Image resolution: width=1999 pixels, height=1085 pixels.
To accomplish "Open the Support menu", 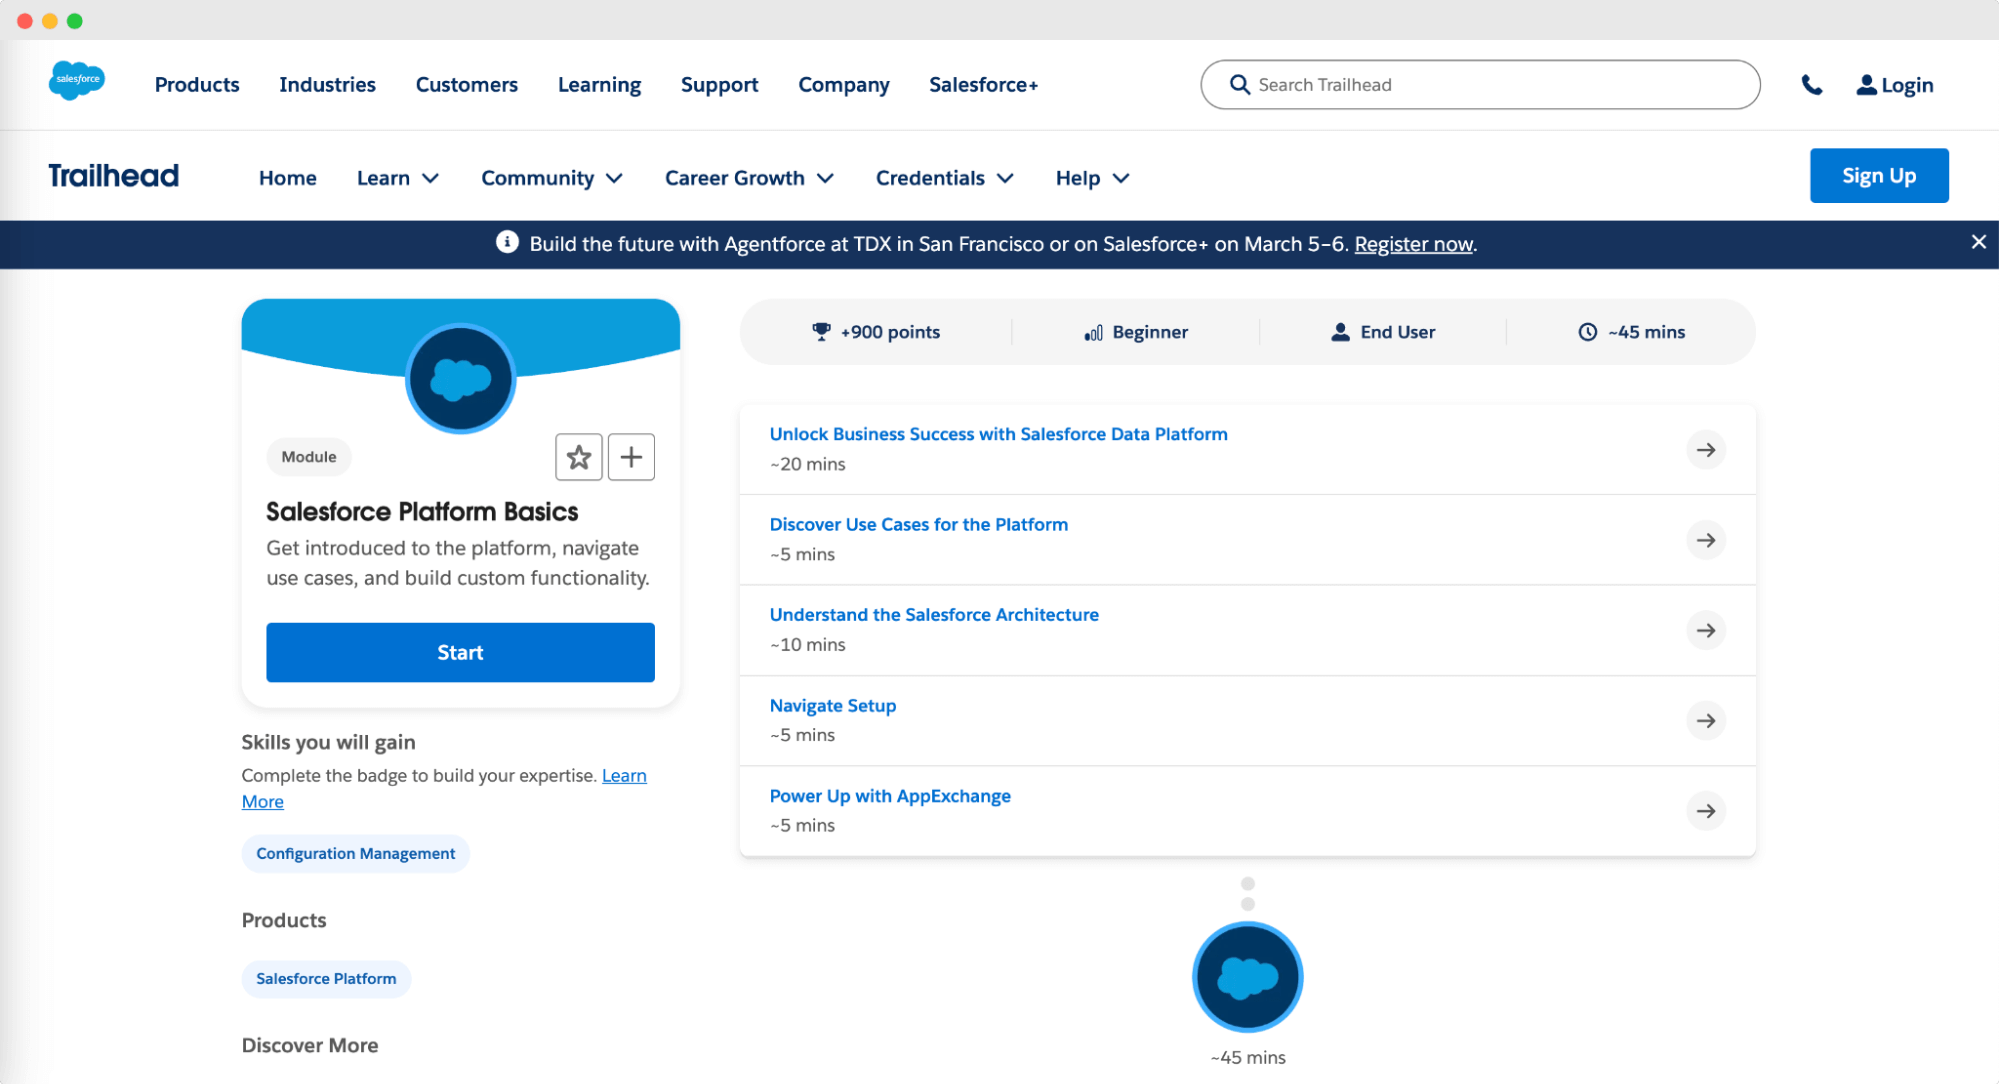I will (x=719, y=85).
